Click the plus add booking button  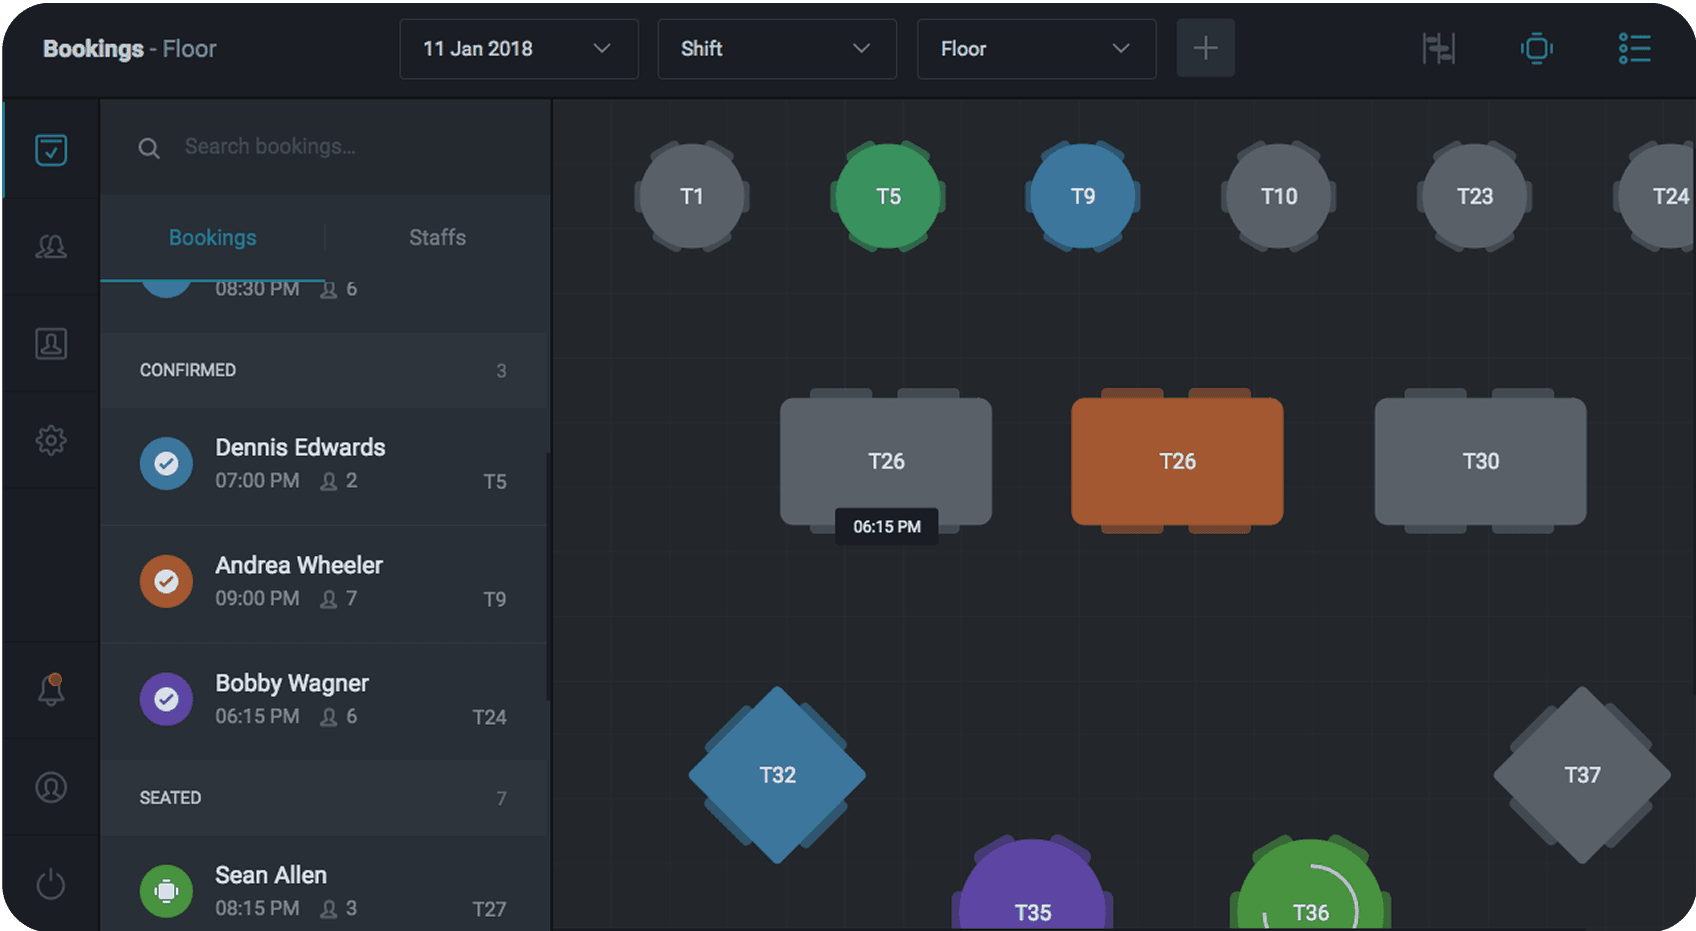(1205, 48)
